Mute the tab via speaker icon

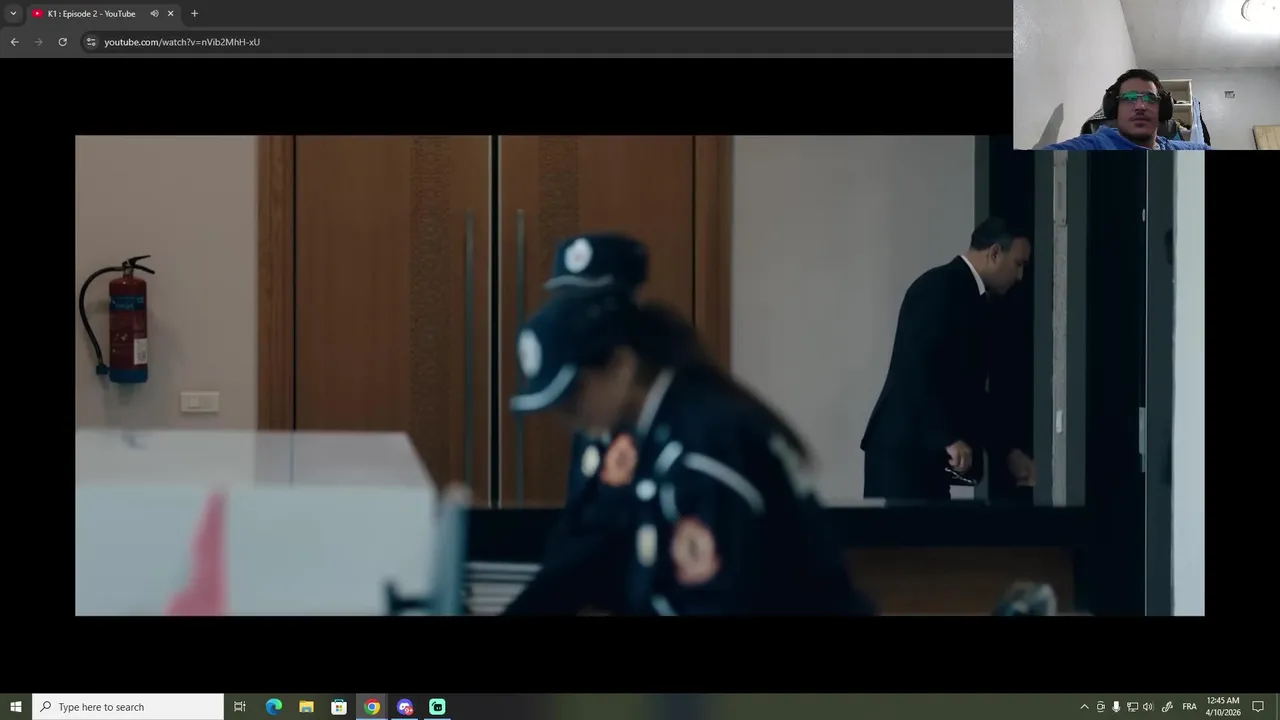click(x=154, y=13)
